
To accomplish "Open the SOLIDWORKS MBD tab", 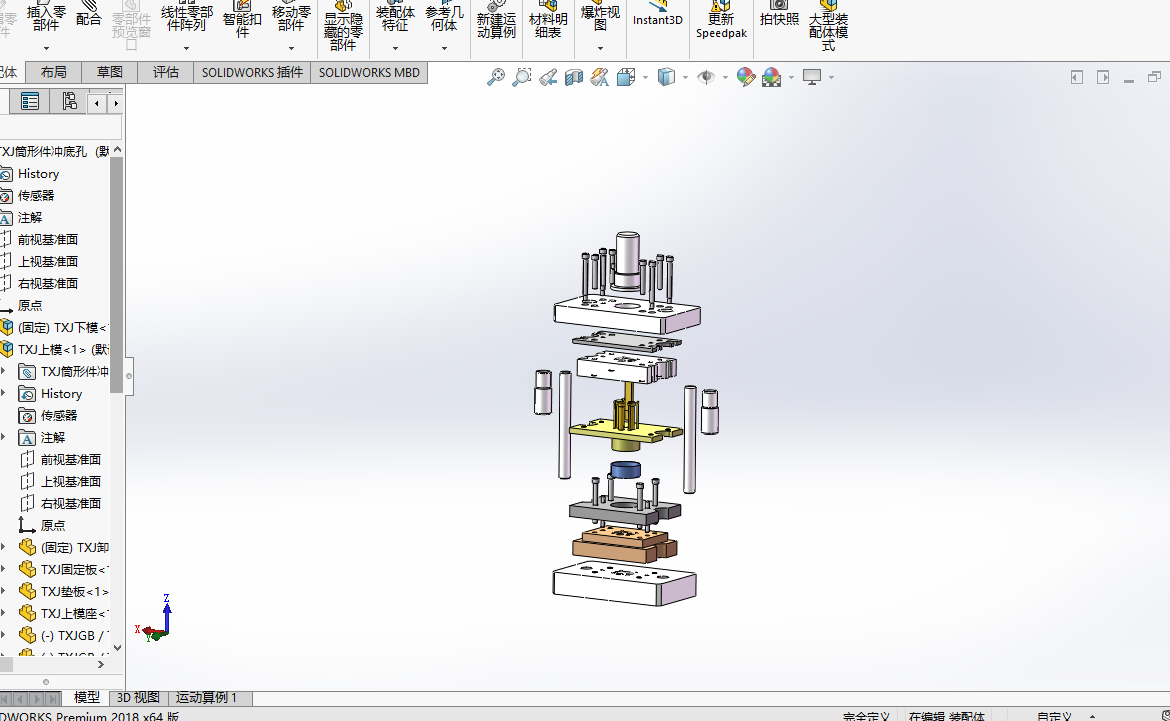I will 369,72.
